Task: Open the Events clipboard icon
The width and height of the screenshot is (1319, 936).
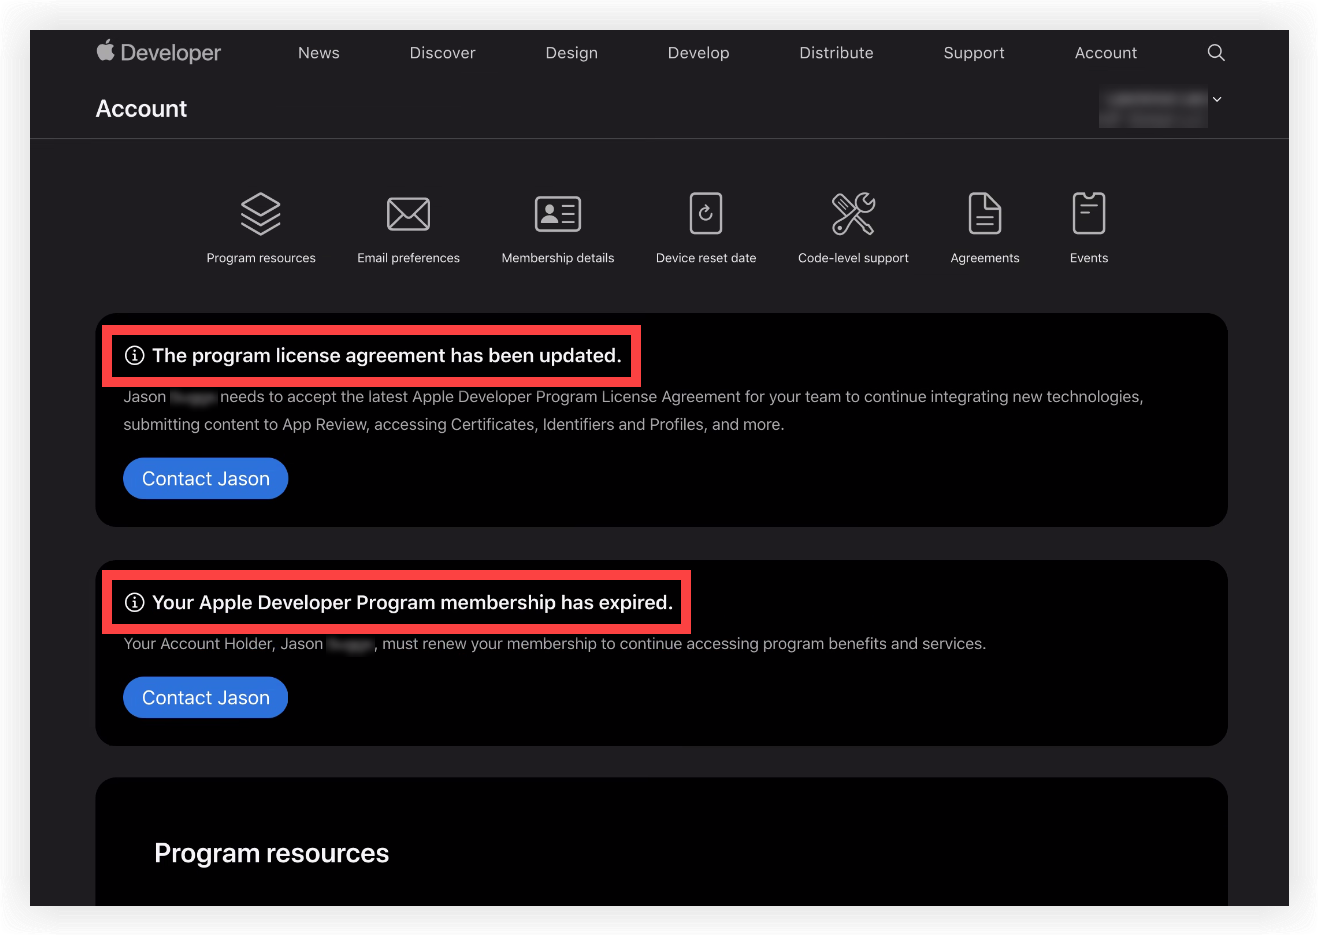Action: pyautogui.click(x=1089, y=214)
